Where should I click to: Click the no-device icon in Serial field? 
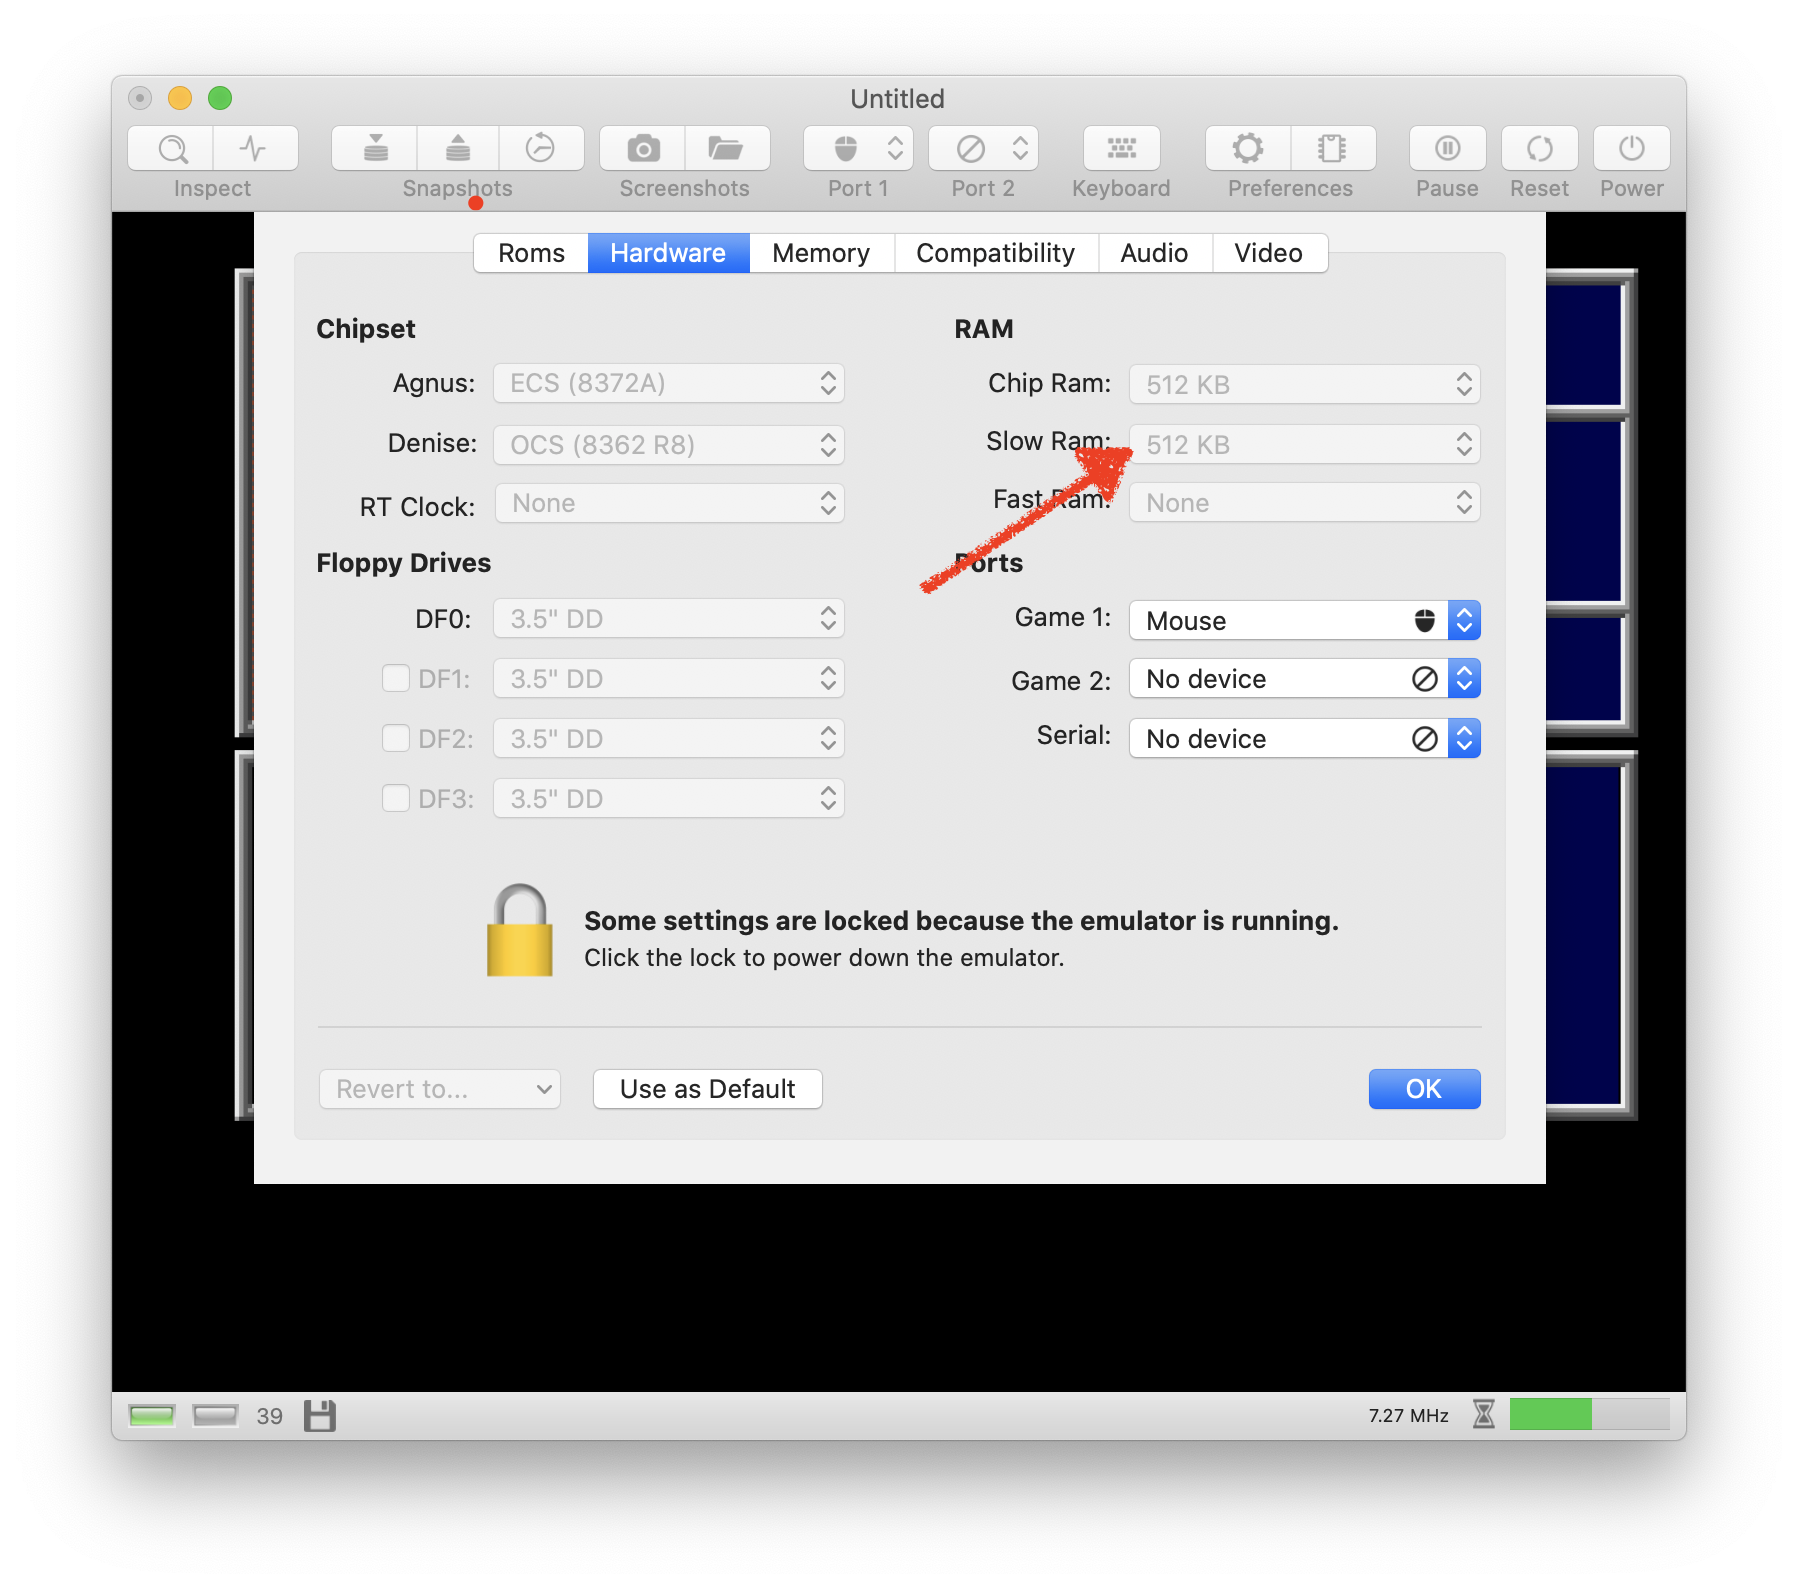1425,739
